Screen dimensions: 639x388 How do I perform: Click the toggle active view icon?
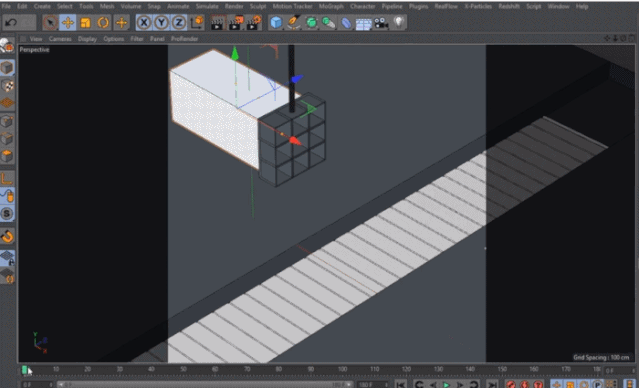point(631,38)
